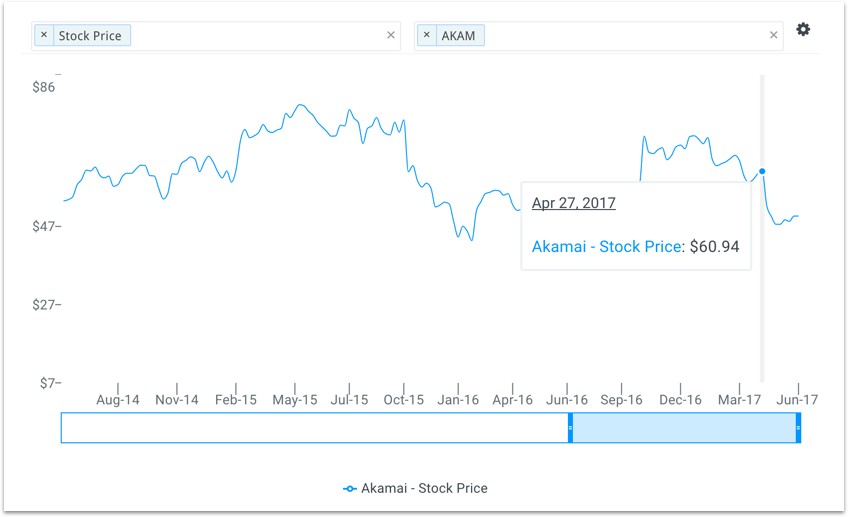Grab the left handle of the range selector
Screen dimensions: 848x517
point(570,427)
